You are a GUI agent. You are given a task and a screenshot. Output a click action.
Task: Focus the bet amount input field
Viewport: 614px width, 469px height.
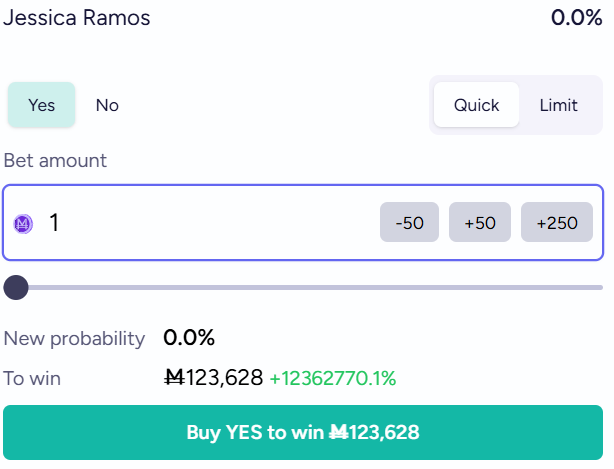tap(200, 223)
